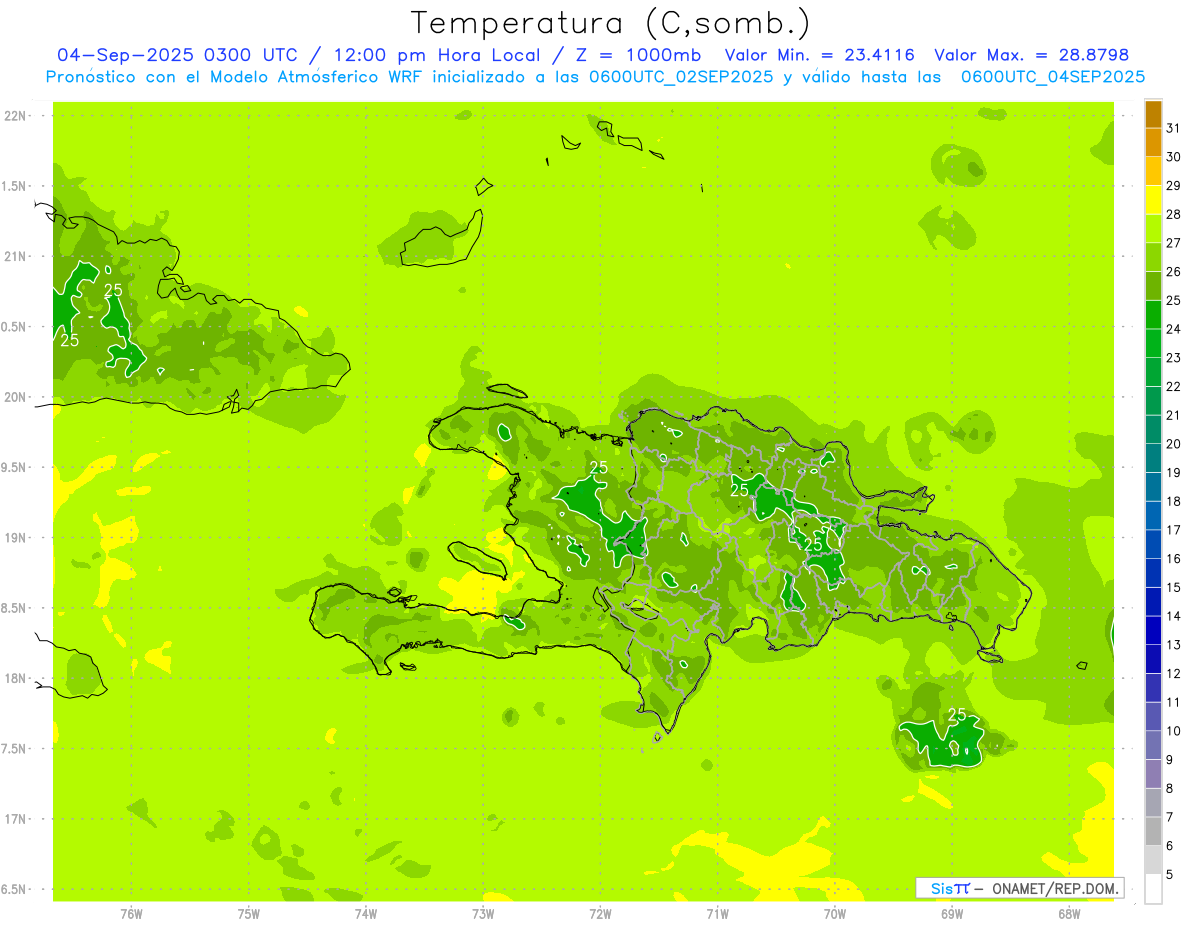The height and width of the screenshot is (927, 1200).
Task: Click the "73W" longitude label
Action: (483, 914)
